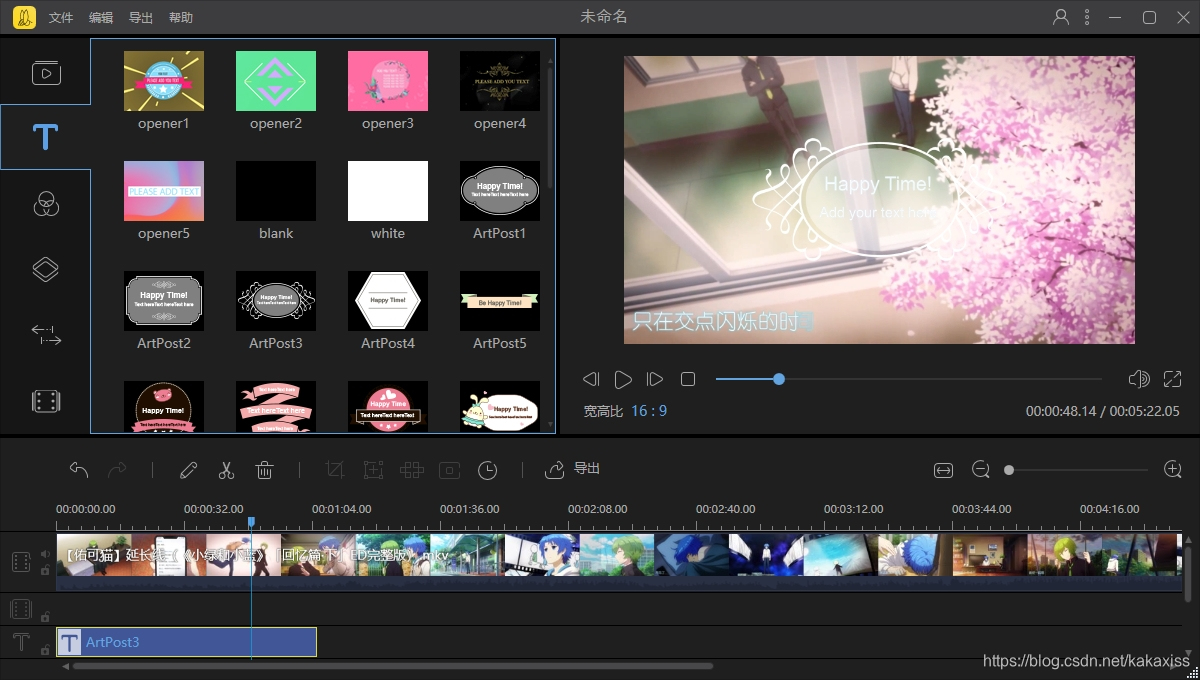Select the ArtPost3 clip on text track
Viewport: 1200px width, 680px height.
(x=186, y=642)
